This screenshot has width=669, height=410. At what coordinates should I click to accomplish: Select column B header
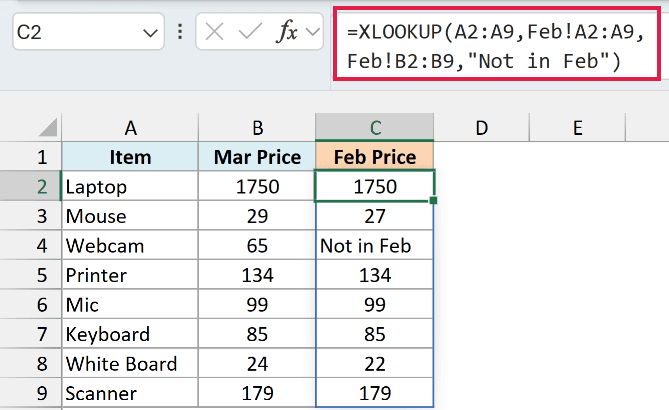(257, 128)
